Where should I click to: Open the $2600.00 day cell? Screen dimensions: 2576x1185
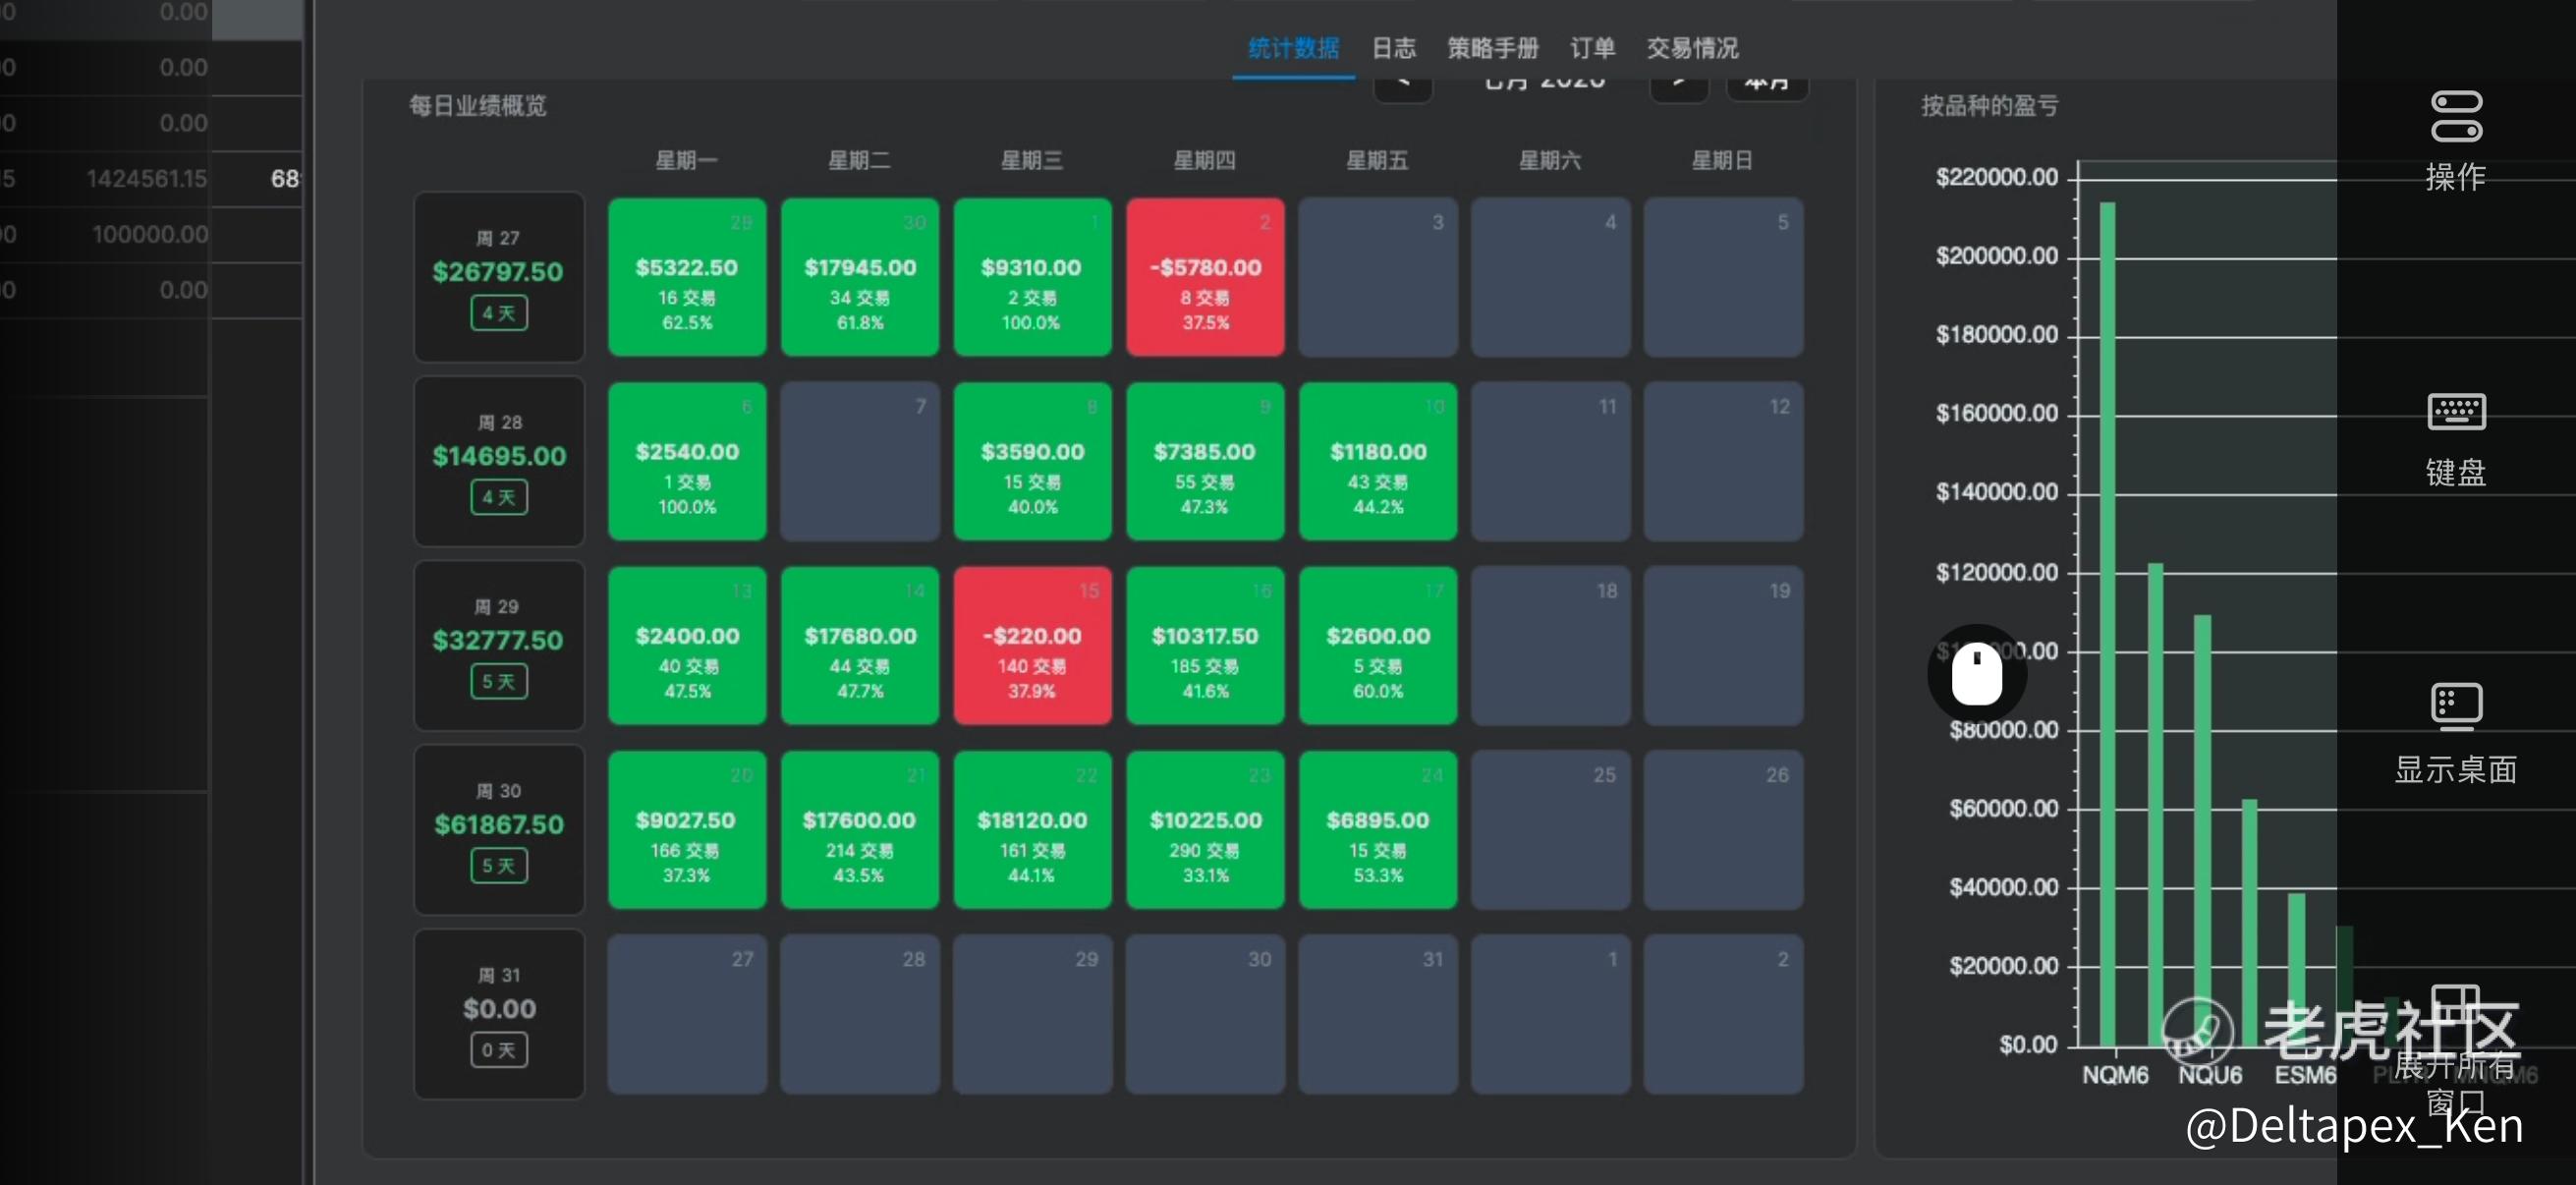tap(1378, 645)
